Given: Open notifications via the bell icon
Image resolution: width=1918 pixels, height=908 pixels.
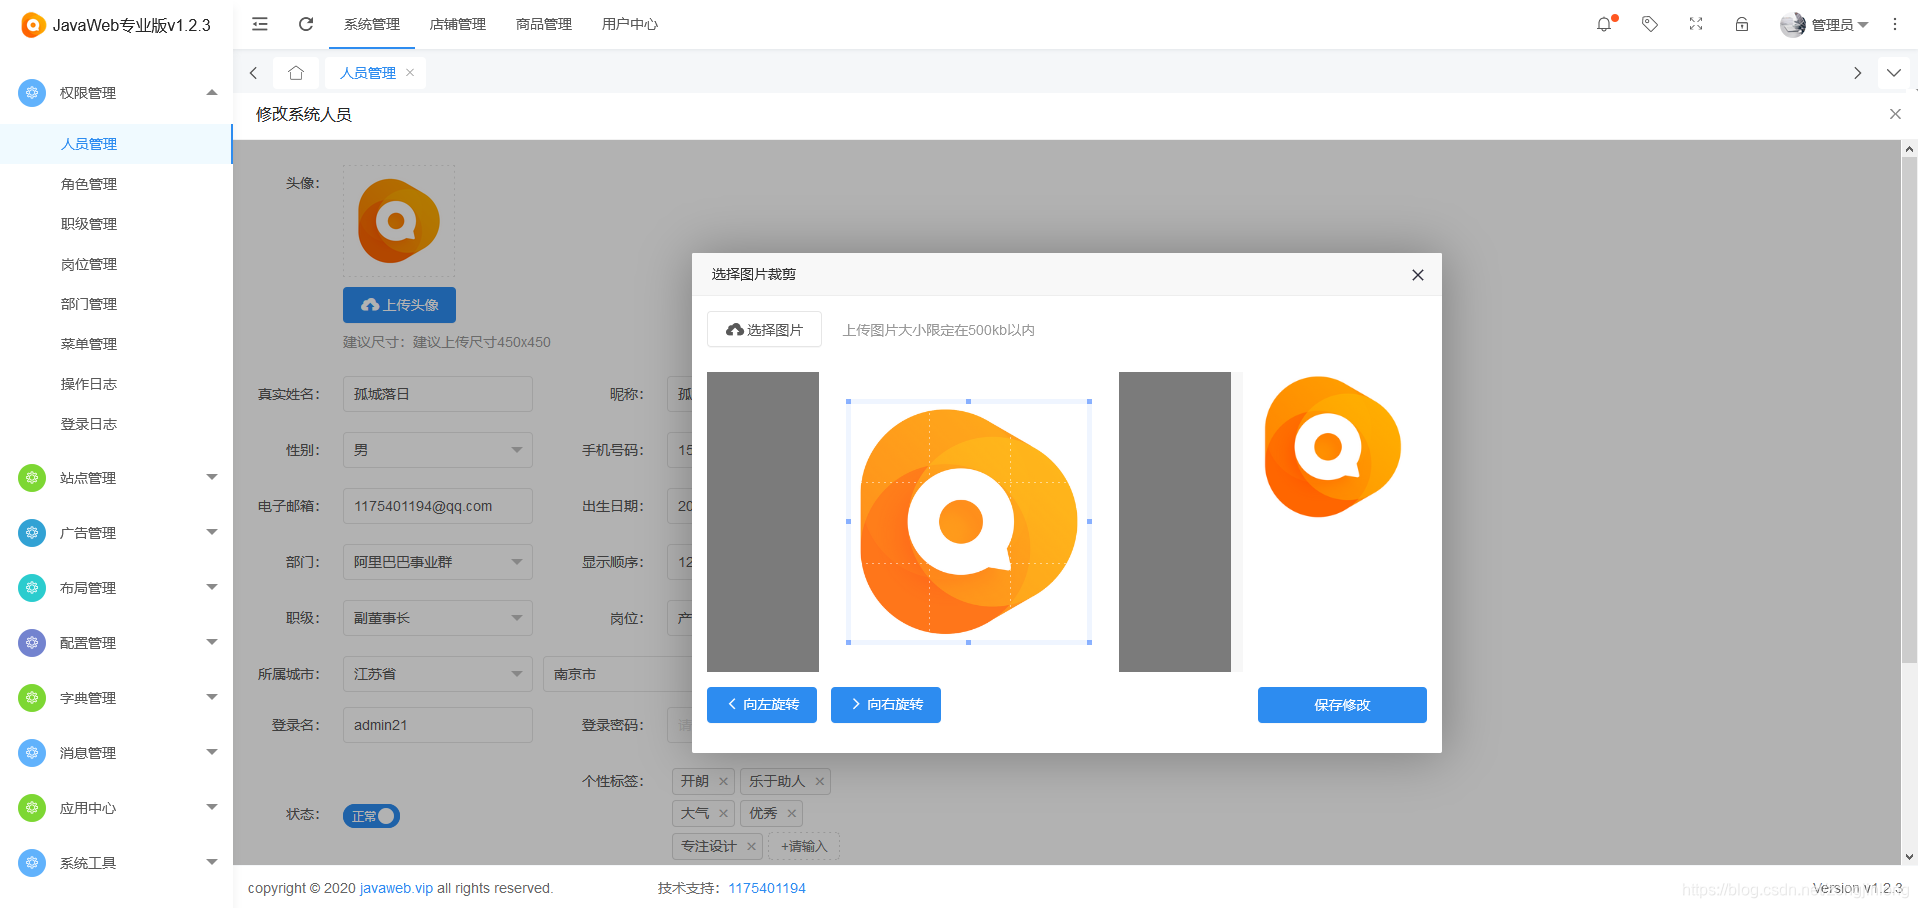Looking at the screenshot, I should coord(1604,24).
